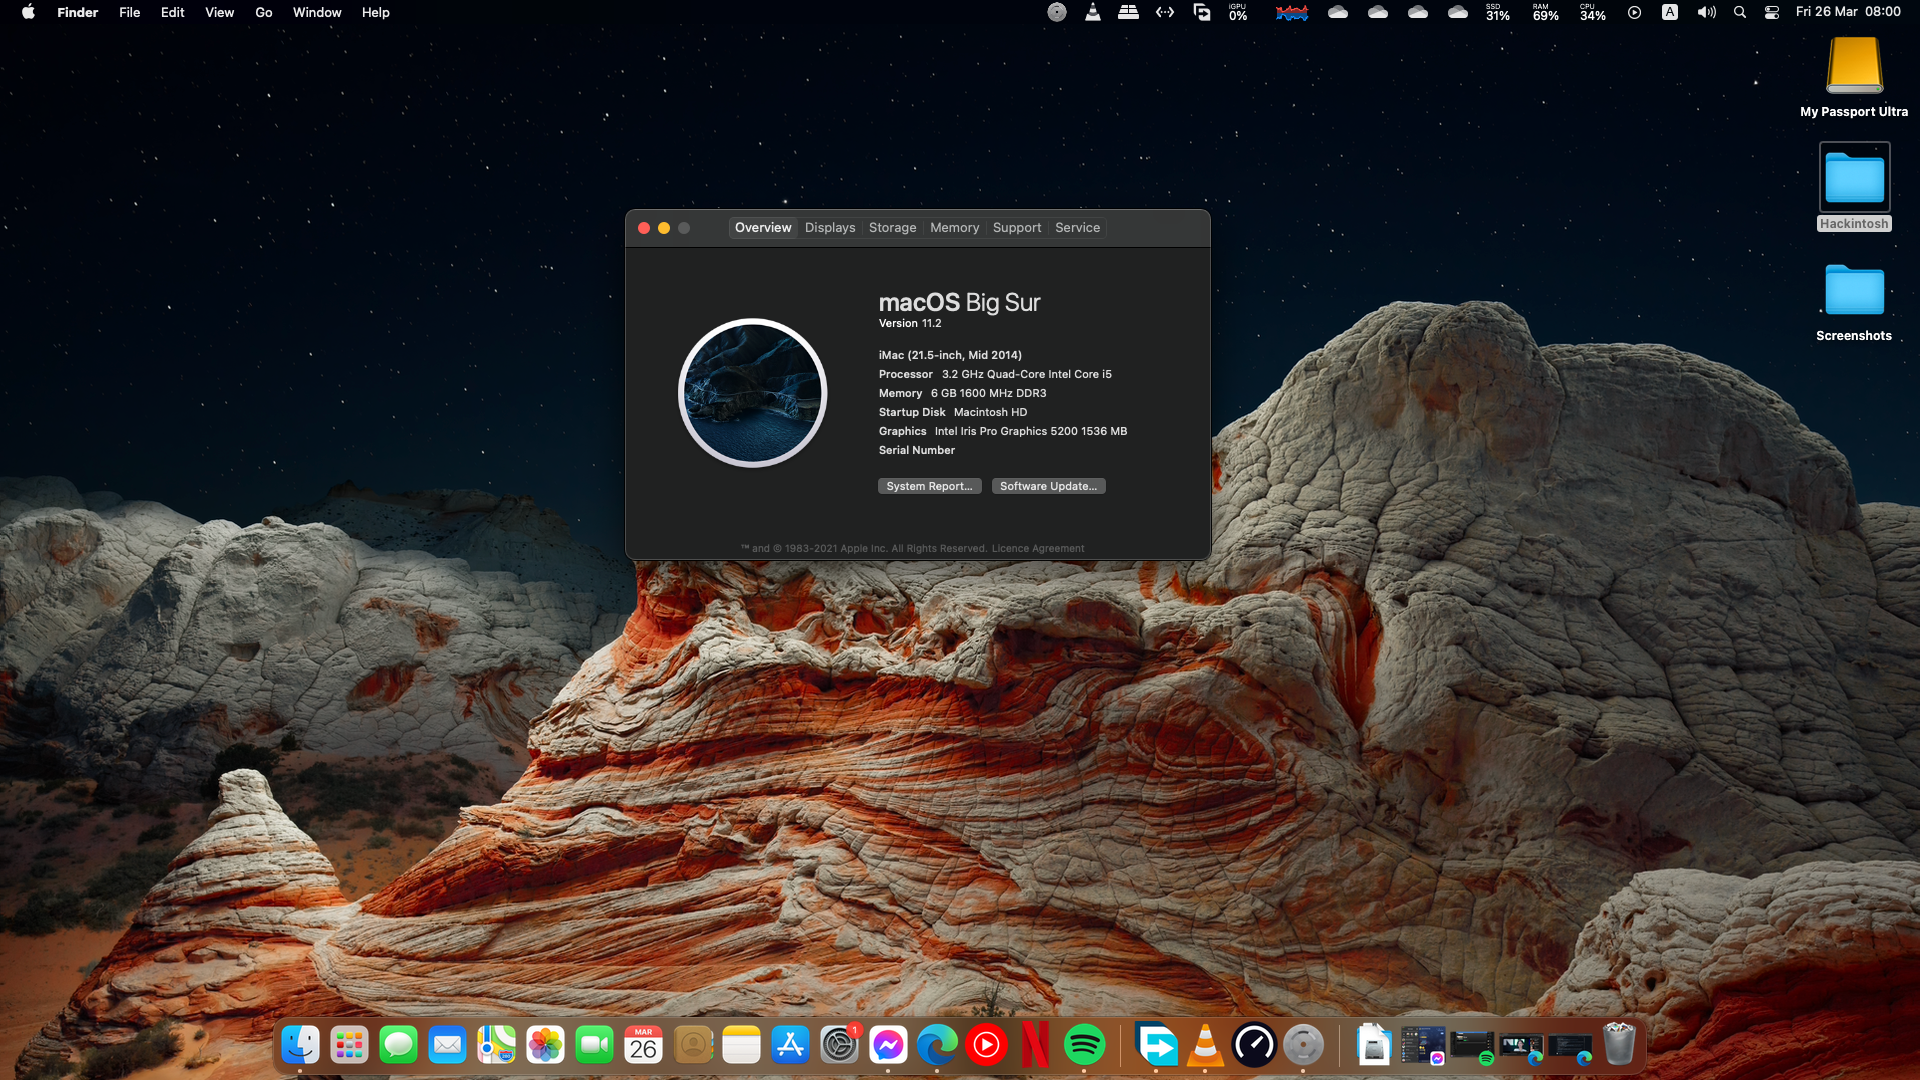Image resolution: width=1920 pixels, height=1080 pixels.
Task: Open Maps from the Dock
Action: click(496, 1046)
